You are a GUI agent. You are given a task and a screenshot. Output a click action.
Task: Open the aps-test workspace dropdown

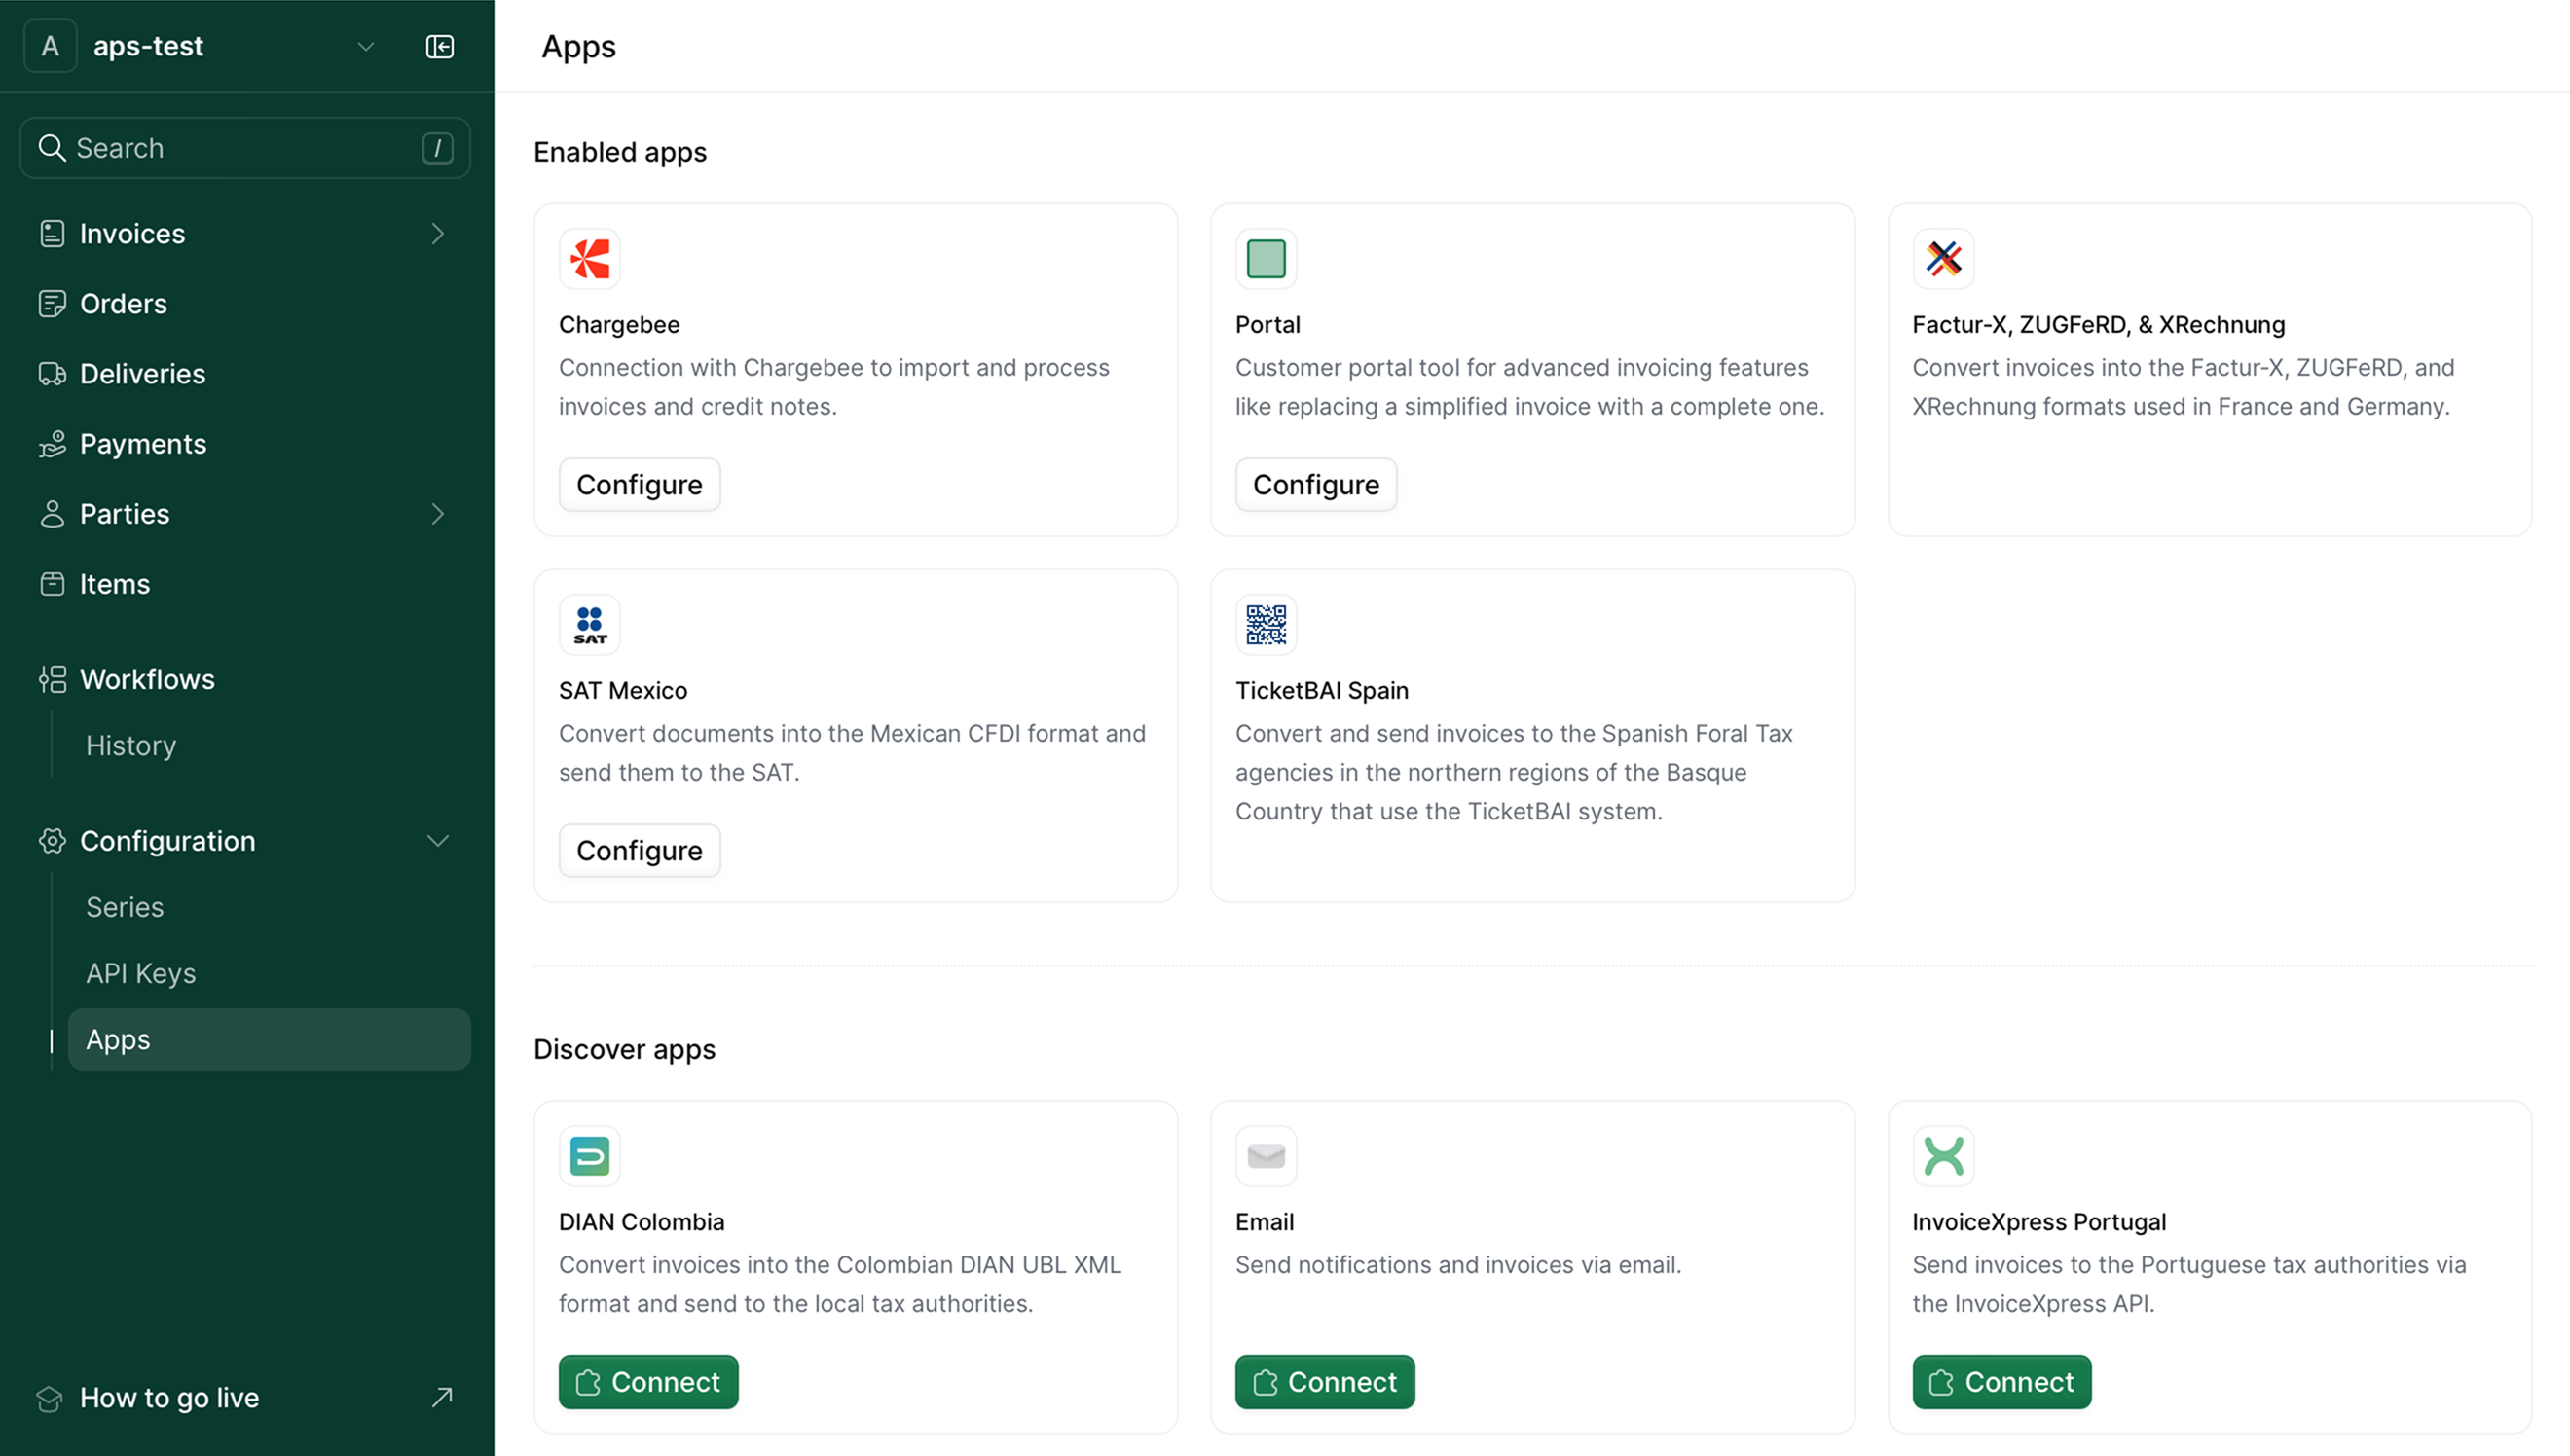click(365, 46)
